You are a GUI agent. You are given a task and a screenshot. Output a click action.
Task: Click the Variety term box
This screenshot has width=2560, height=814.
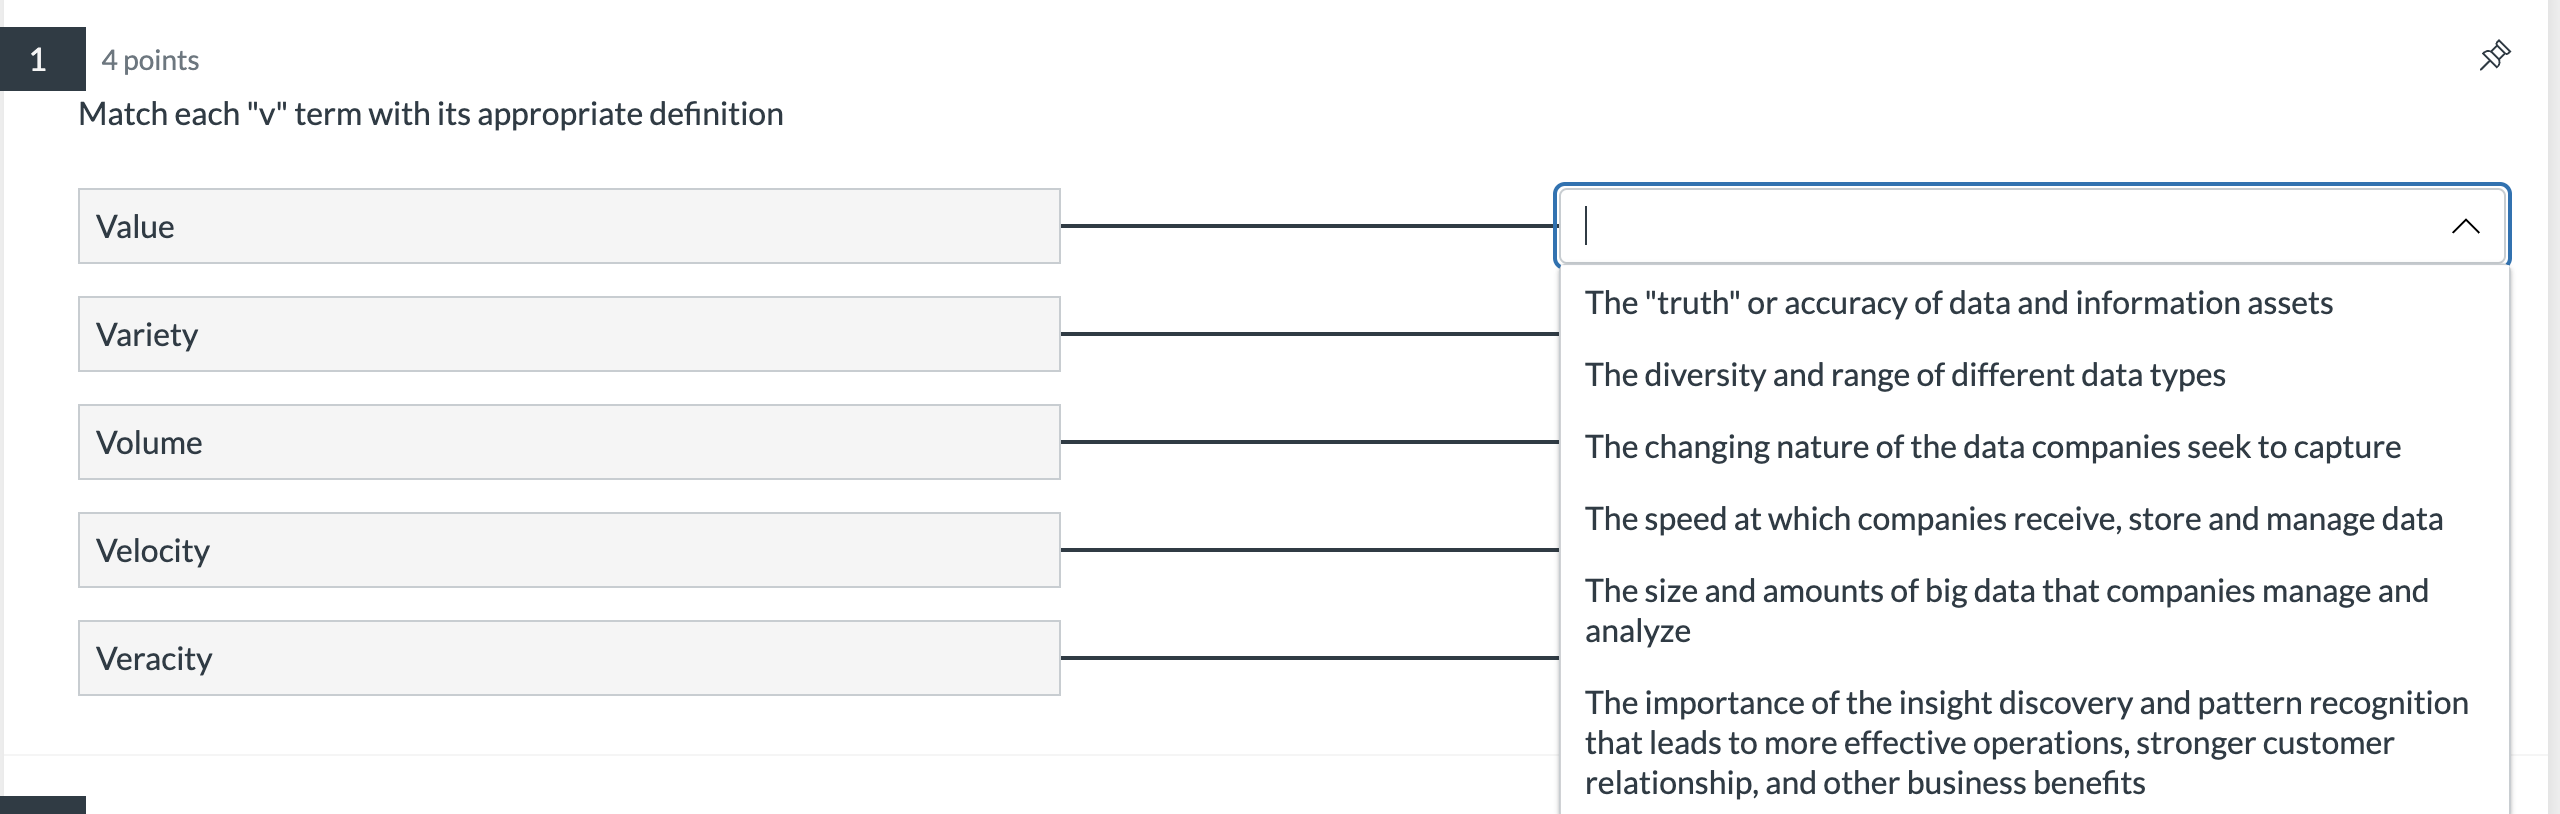(x=568, y=334)
